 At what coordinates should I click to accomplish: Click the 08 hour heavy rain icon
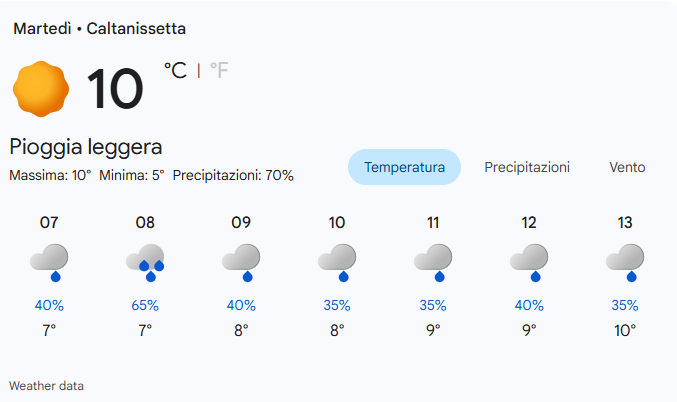pos(145,261)
